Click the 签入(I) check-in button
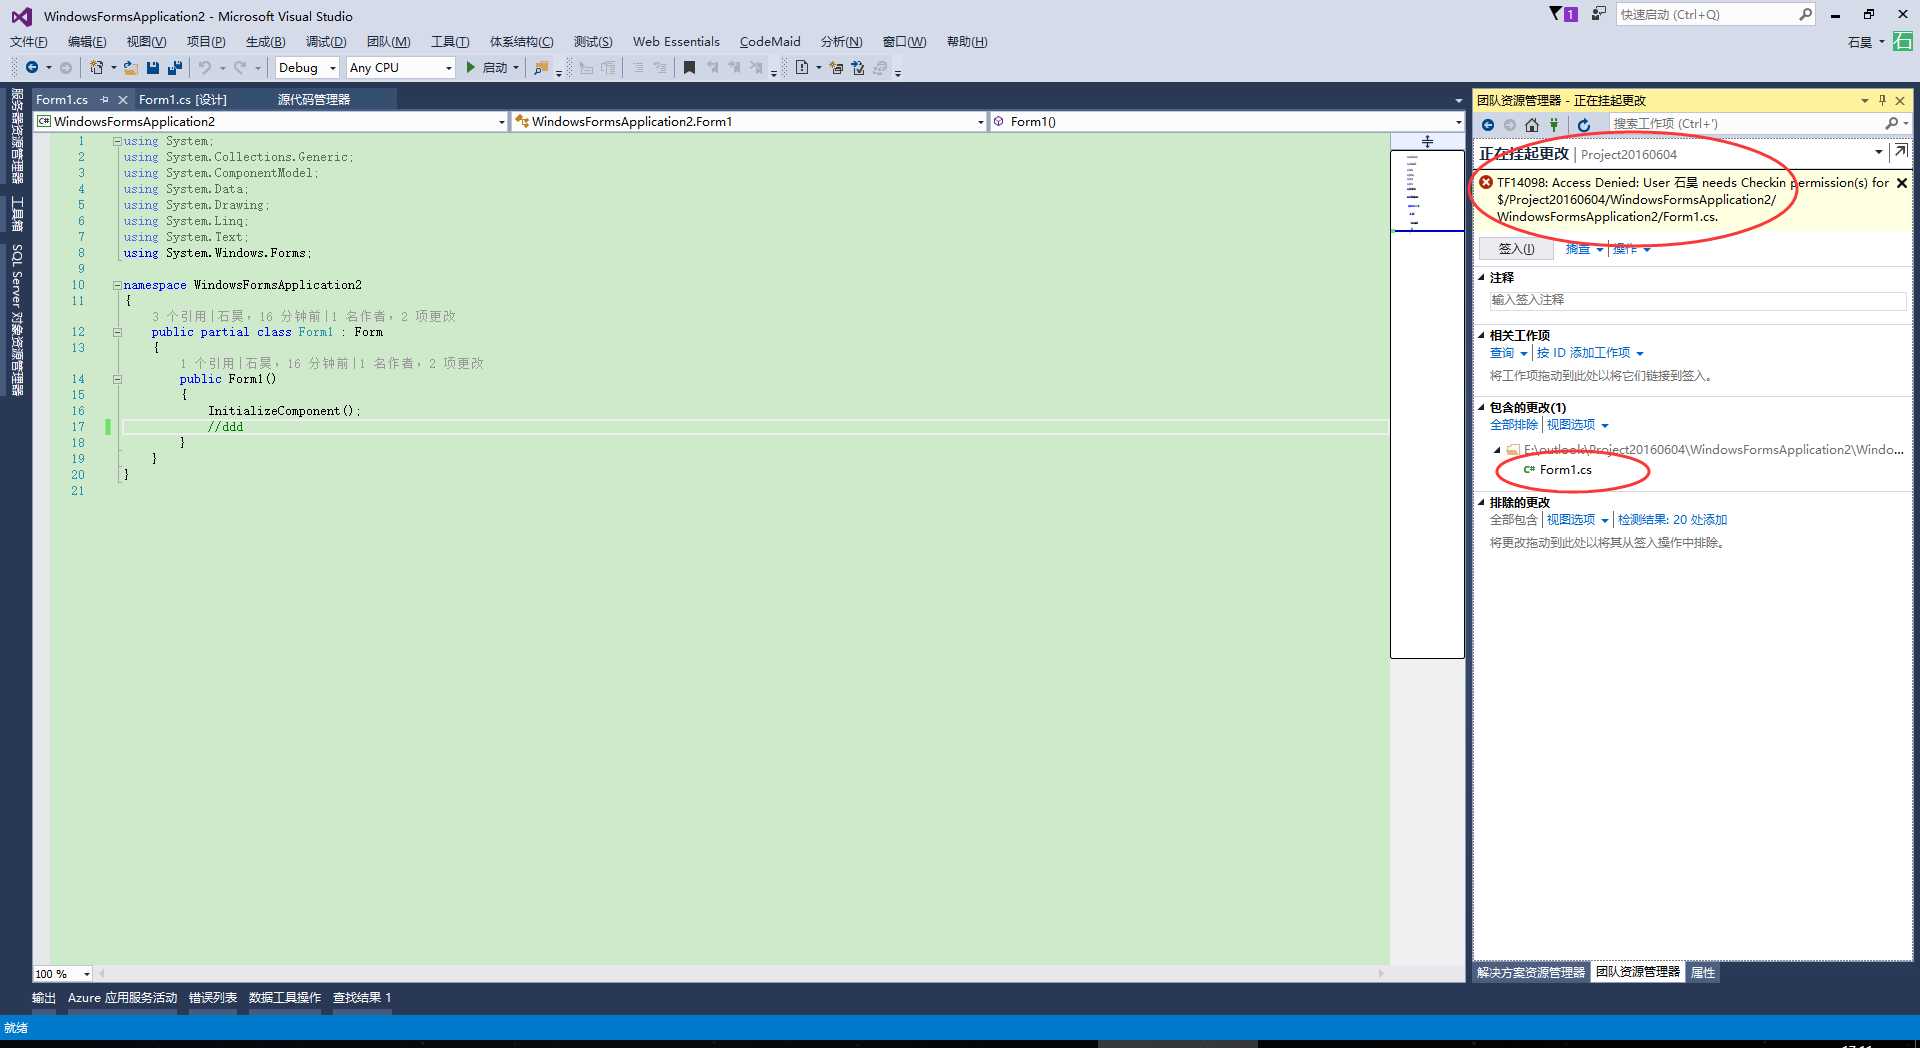1920x1048 pixels. pos(1516,249)
